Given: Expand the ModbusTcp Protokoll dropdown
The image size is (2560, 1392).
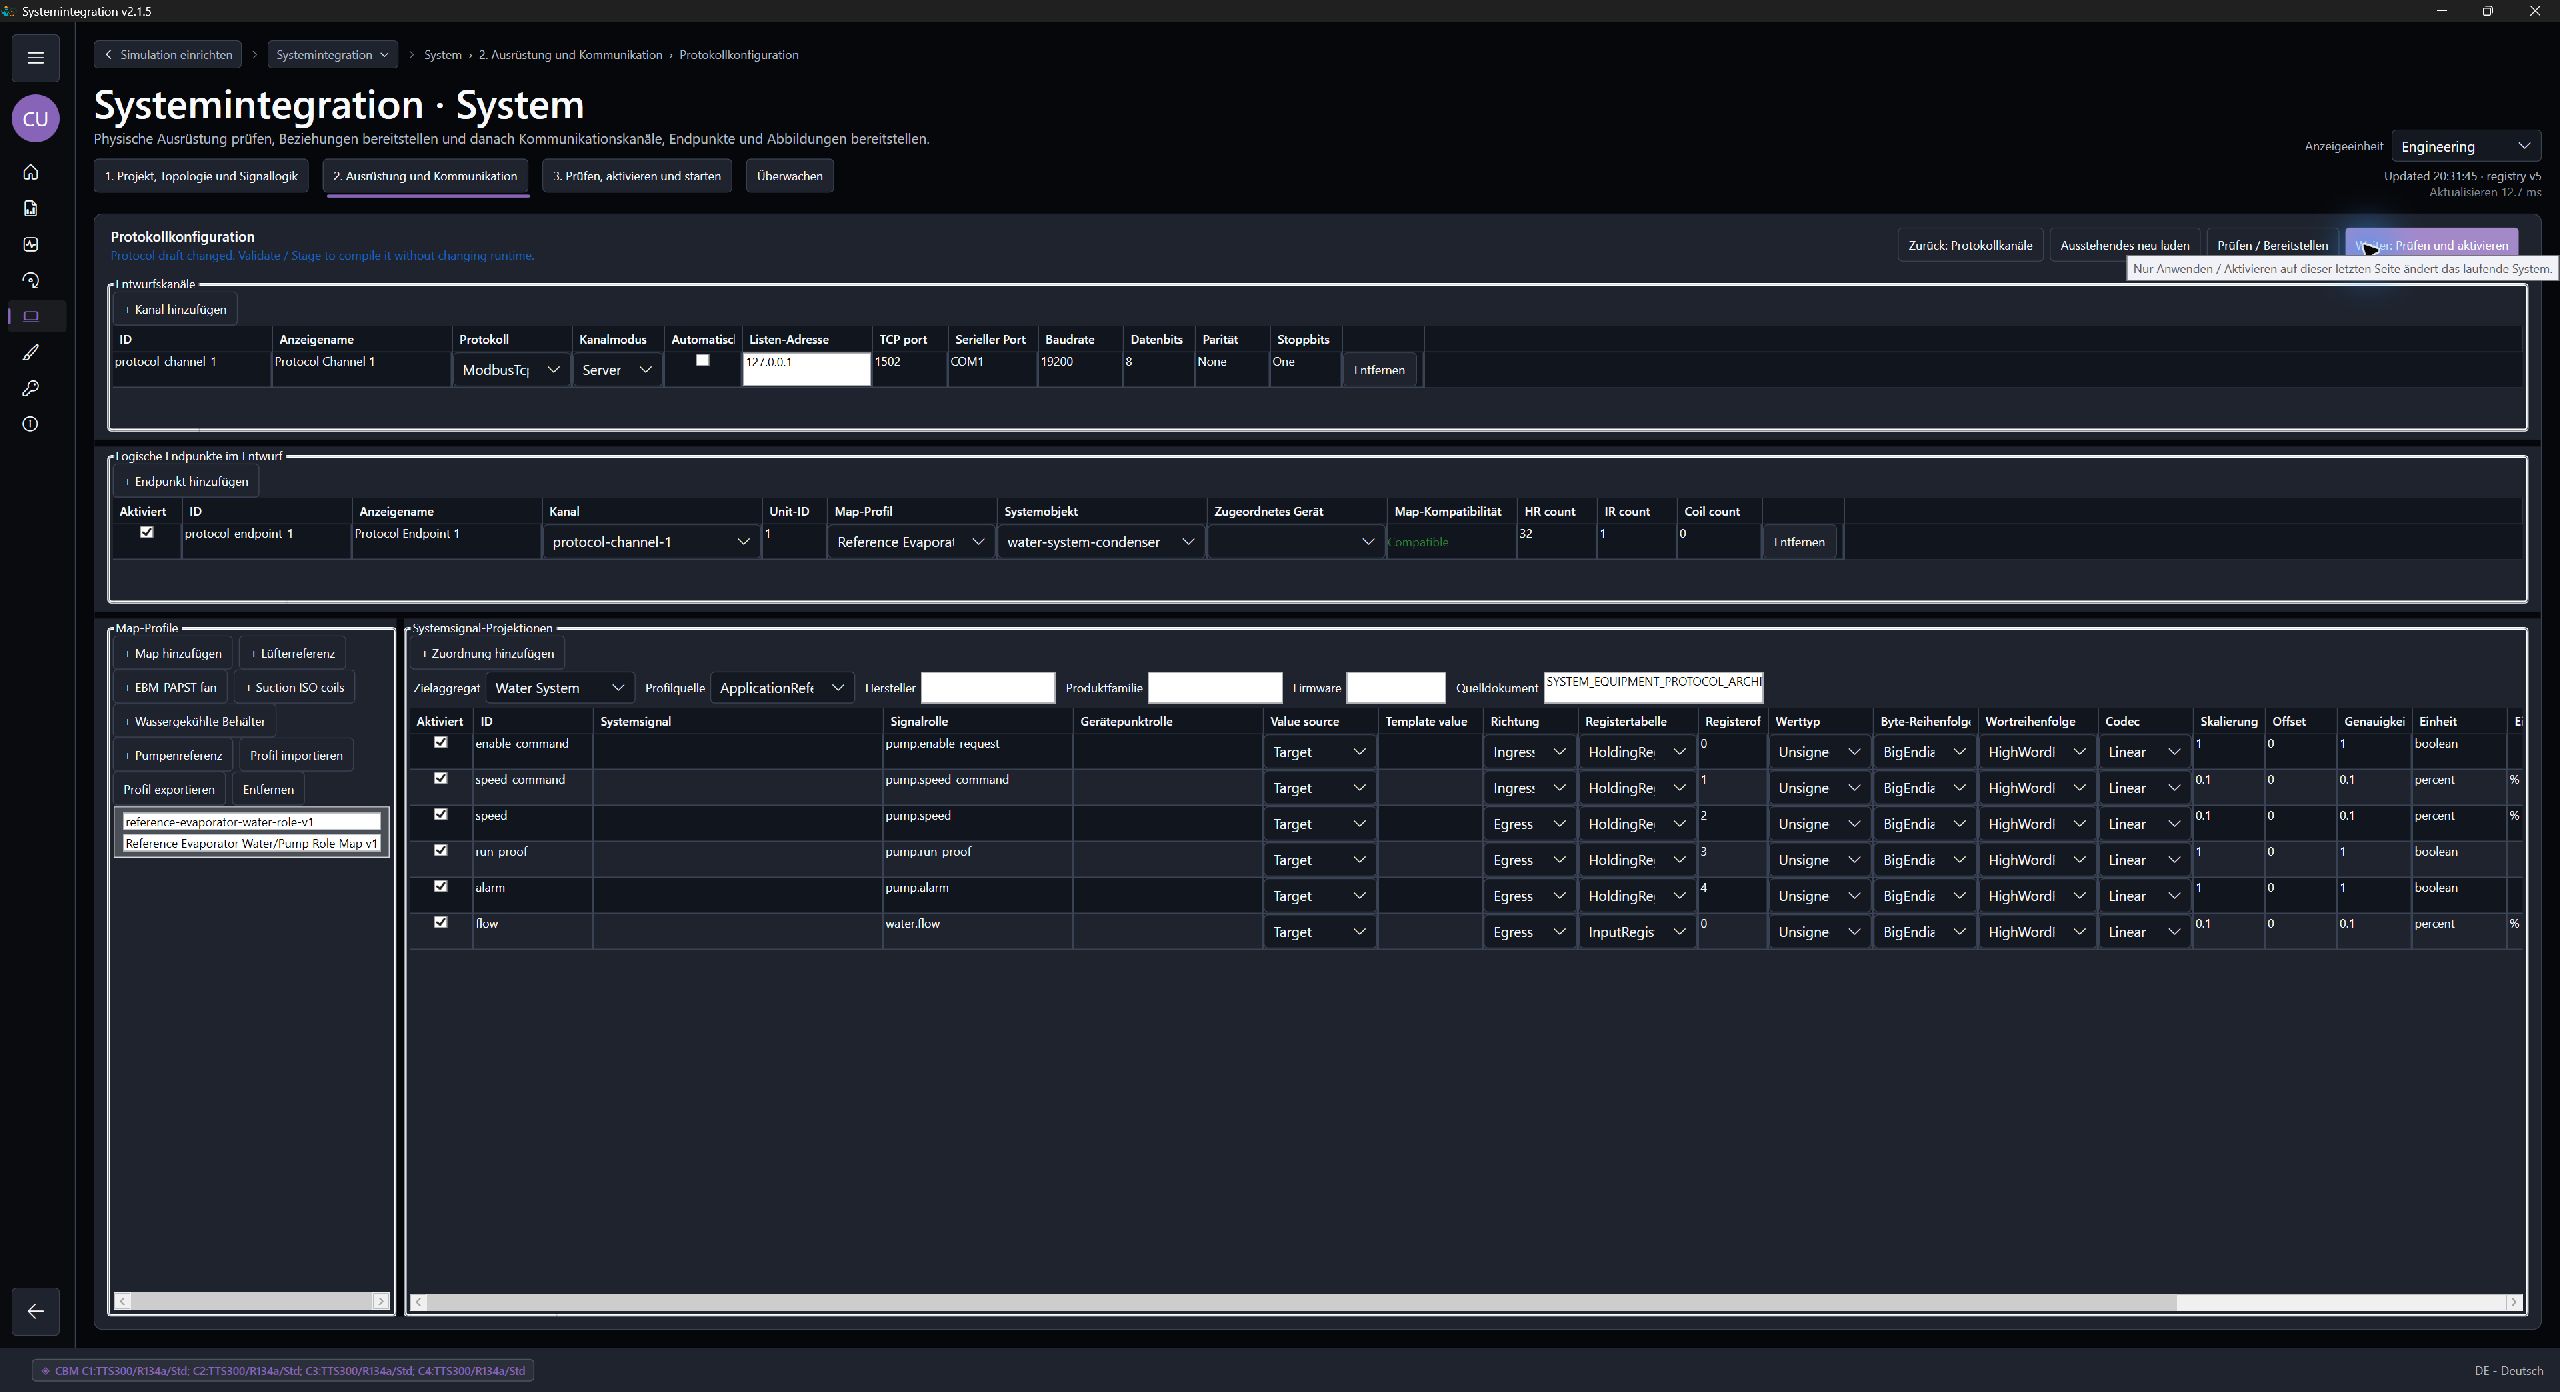Looking at the screenshot, I should (x=511, y=370).
